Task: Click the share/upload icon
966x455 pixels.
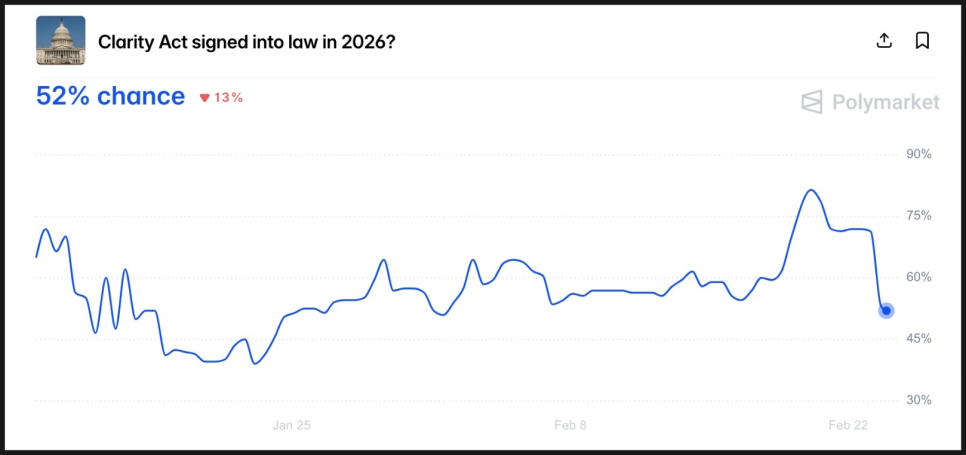Action: point(883,41)
